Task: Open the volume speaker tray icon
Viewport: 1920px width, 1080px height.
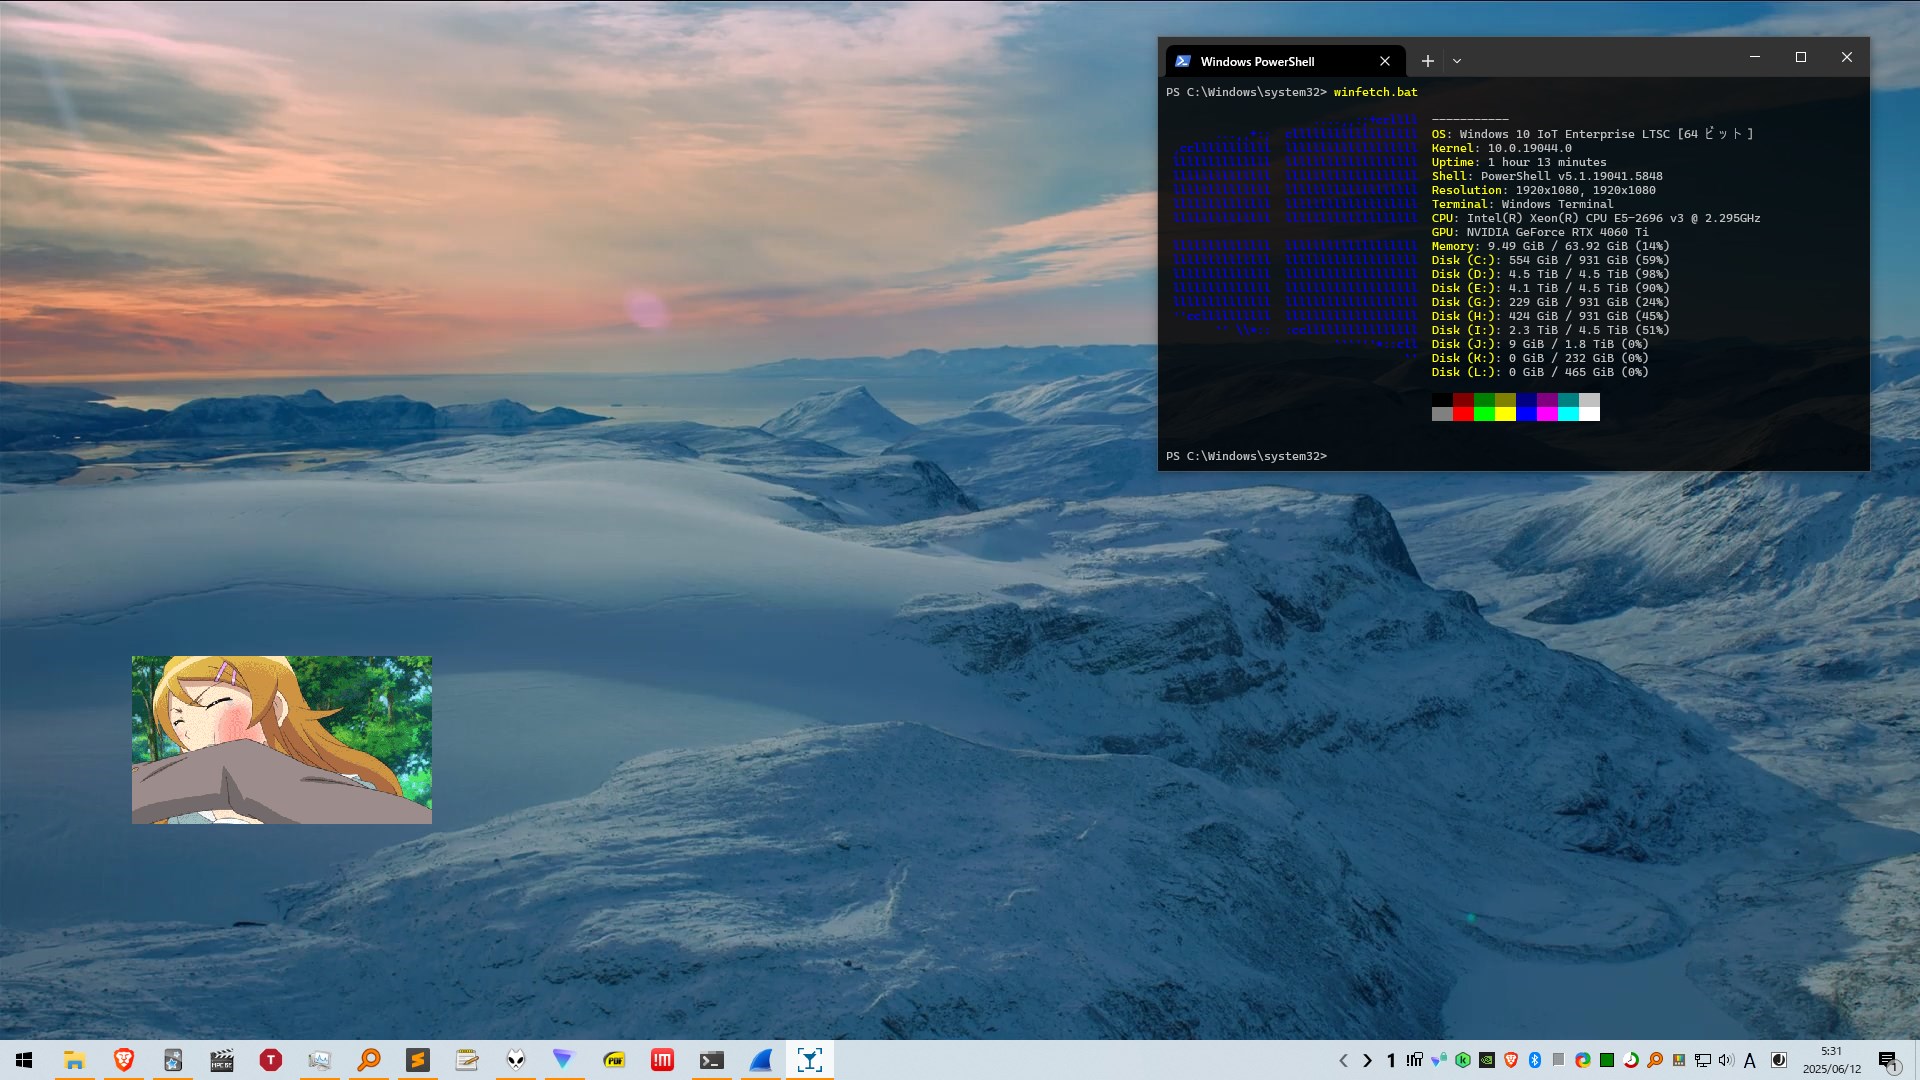Action: coord(1727,1060)
